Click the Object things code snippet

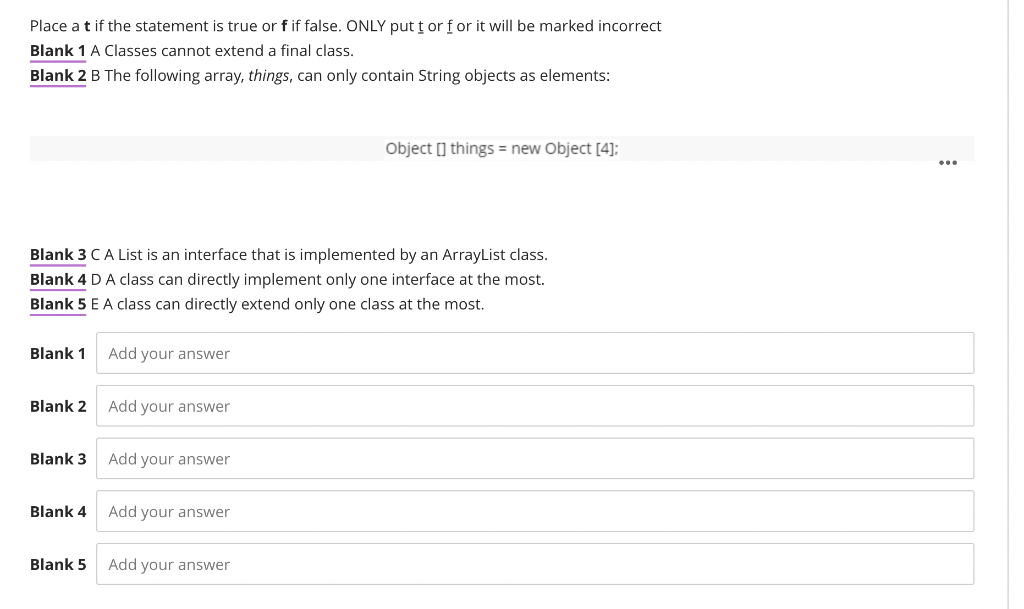(x=501, y=149)
